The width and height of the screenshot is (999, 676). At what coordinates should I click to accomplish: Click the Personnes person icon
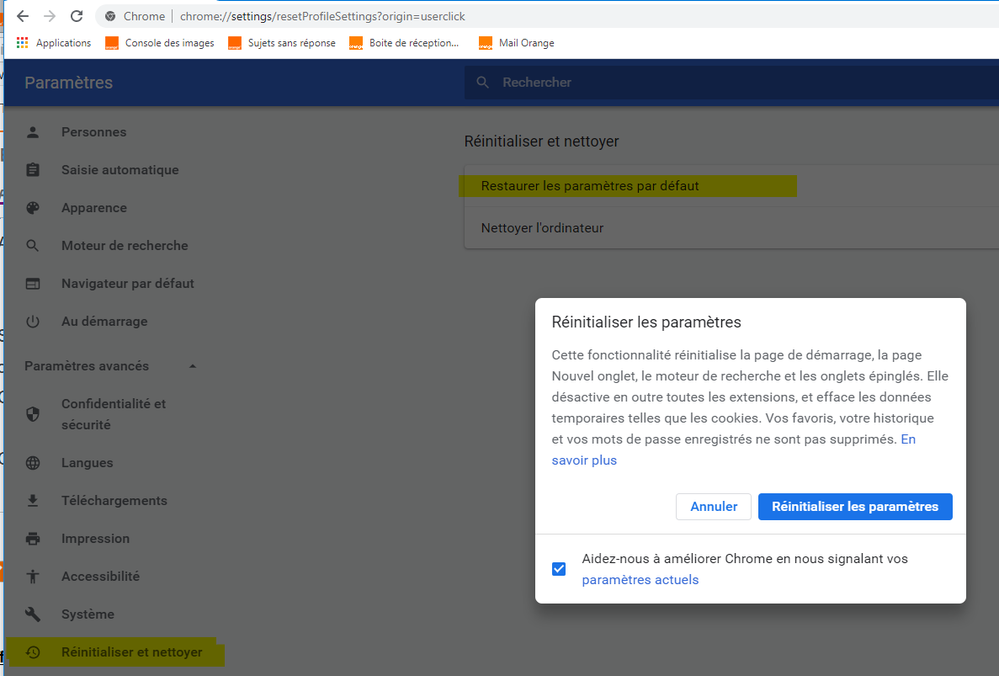tap(33, 132)
